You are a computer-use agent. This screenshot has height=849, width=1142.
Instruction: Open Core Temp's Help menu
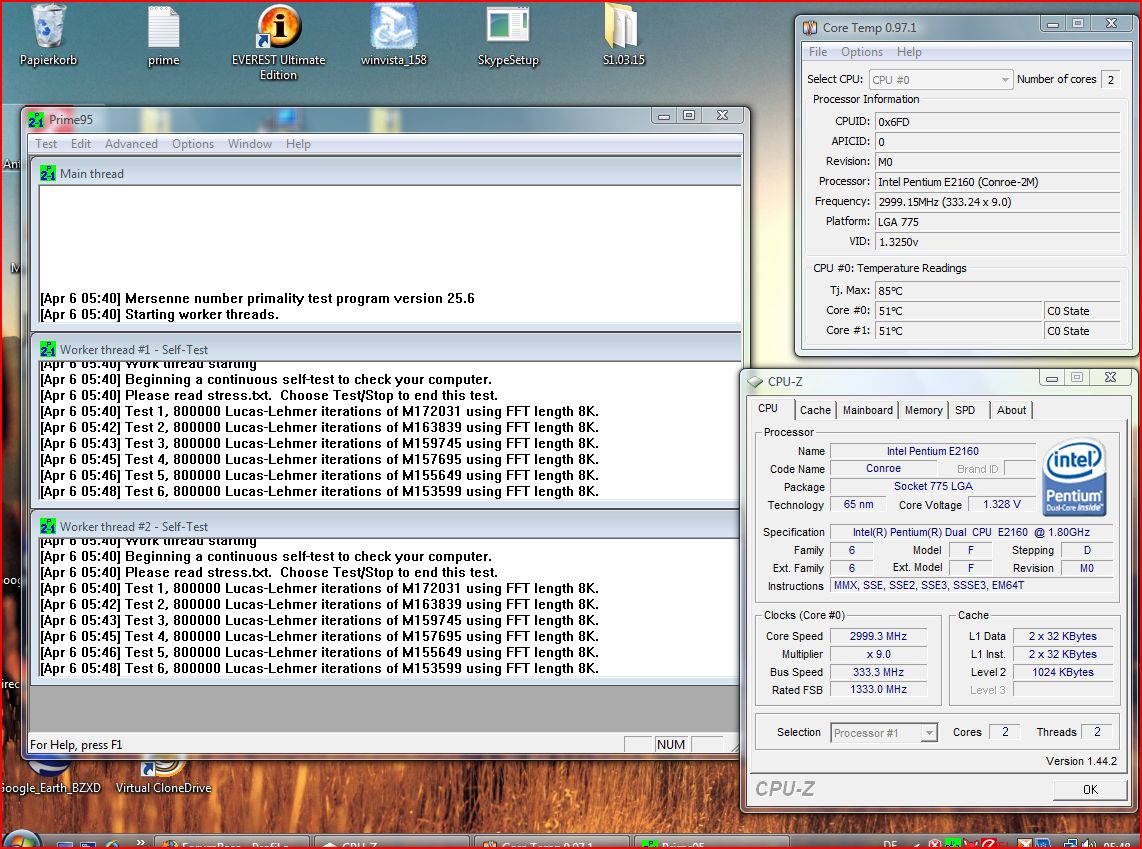(909, 52)
